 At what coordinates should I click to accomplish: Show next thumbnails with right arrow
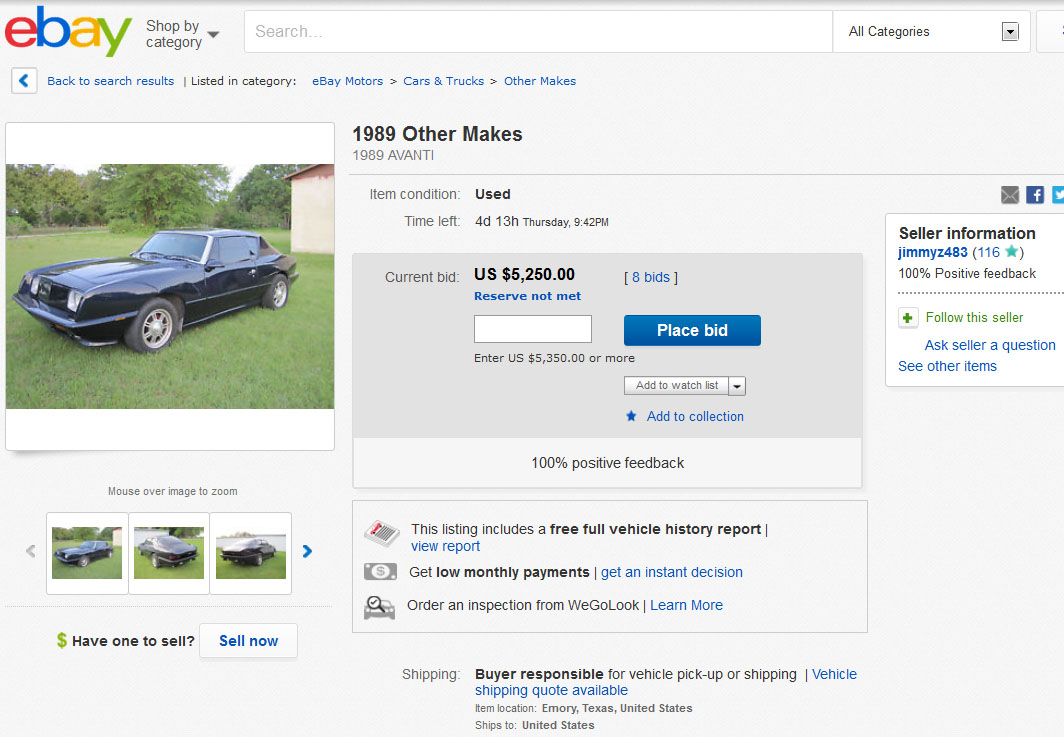click(x=307, y=551)
